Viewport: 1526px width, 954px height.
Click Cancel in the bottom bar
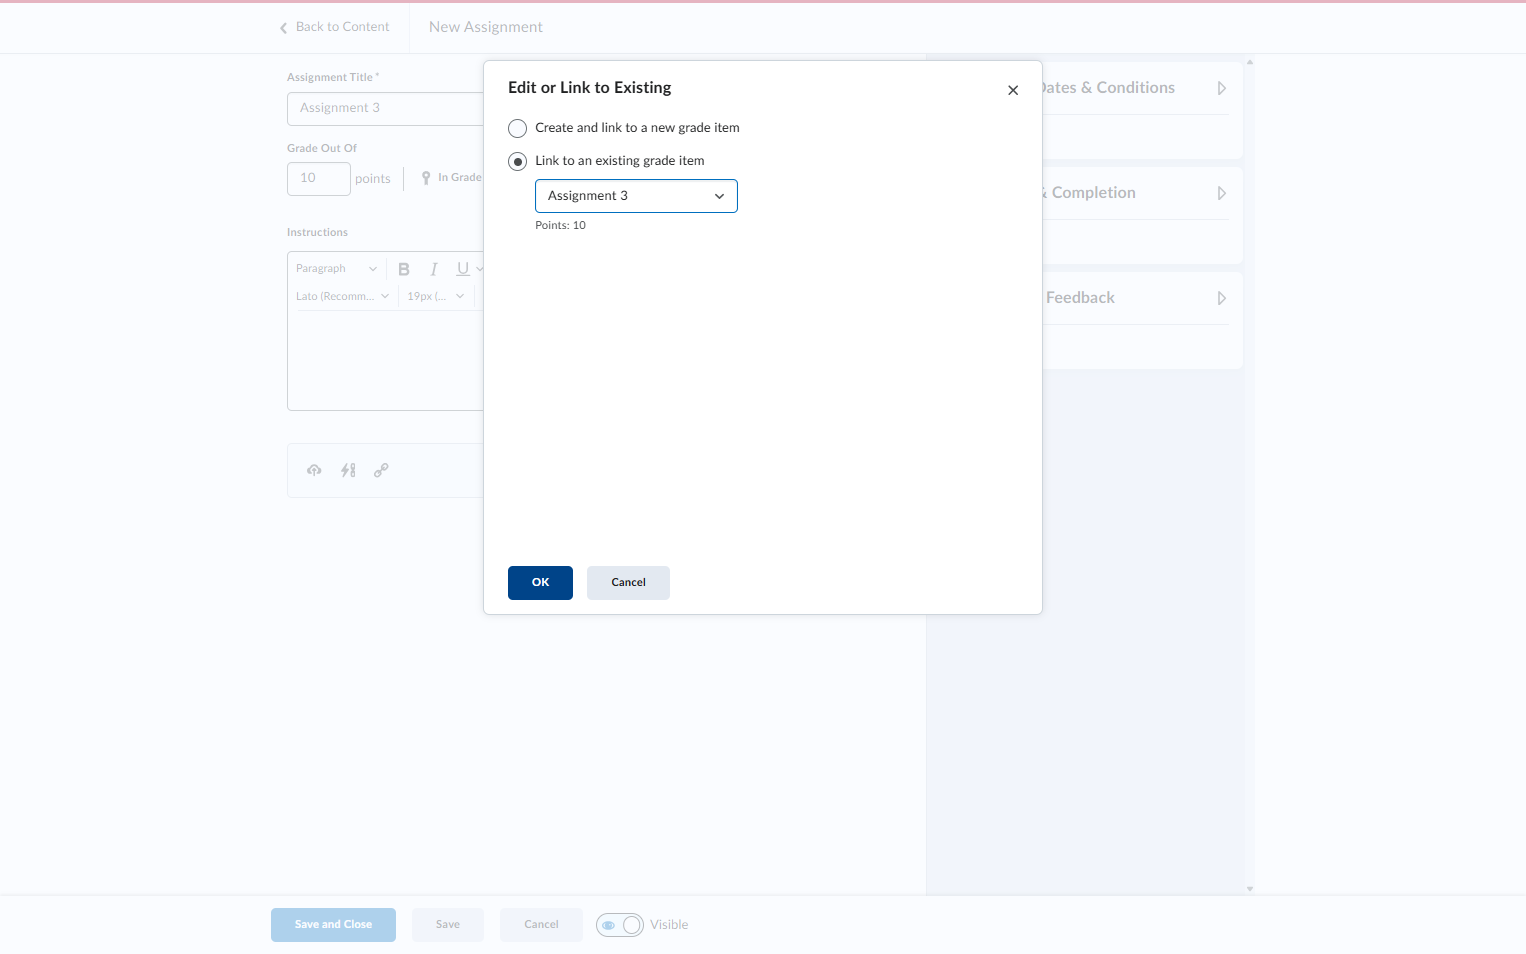[541, 925]
